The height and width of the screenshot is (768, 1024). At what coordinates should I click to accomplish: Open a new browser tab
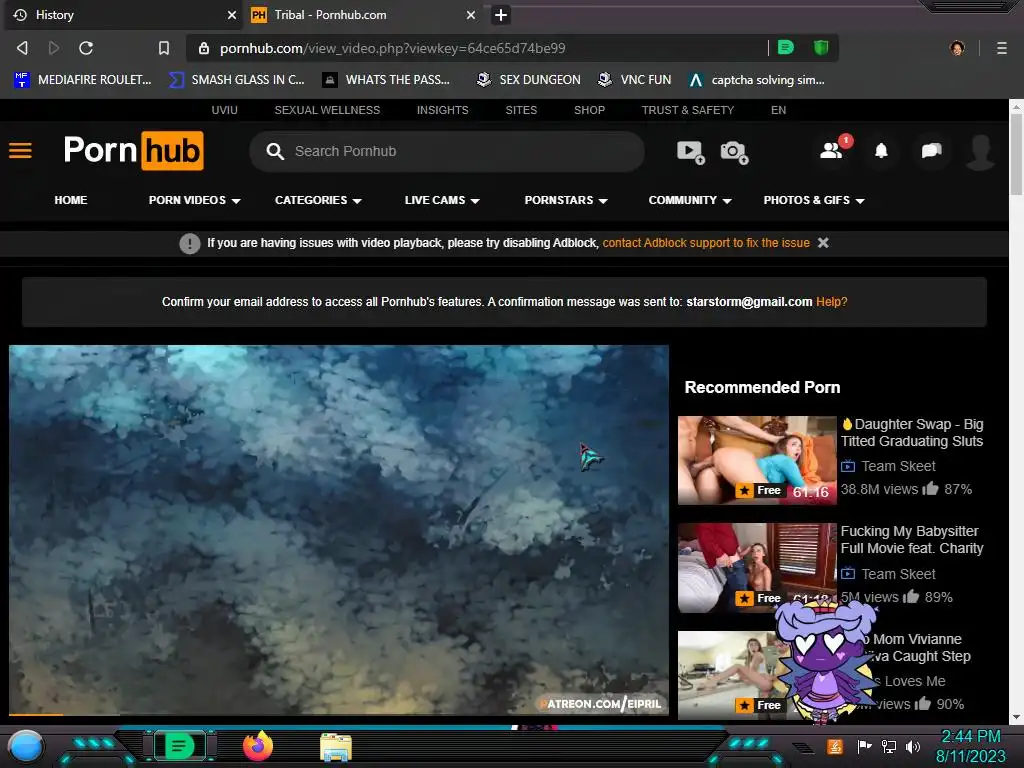[x=501, y=14]
